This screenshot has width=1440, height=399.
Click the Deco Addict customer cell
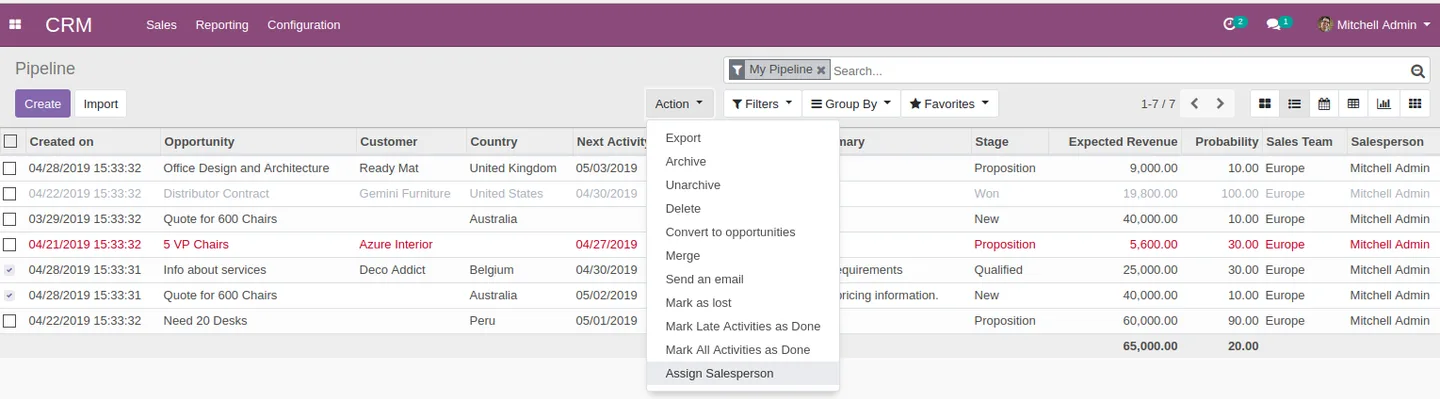pyautogui.click(x=393, y=270)
